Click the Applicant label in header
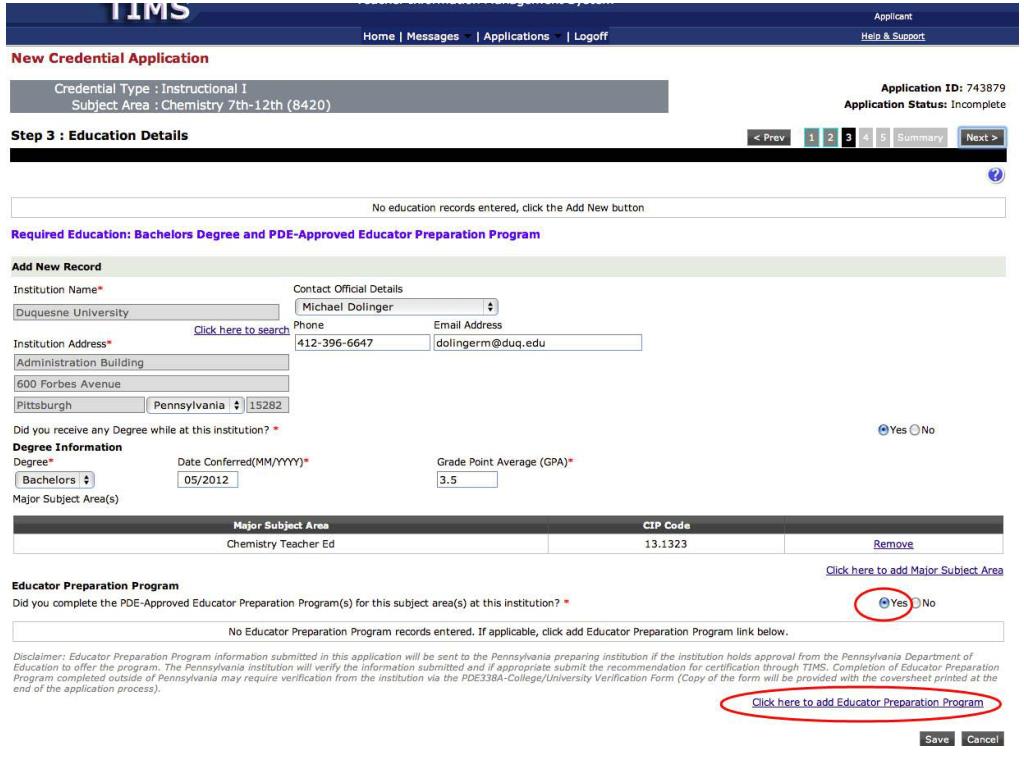Screen dimensions: 1024x768 pyautogui.click(x=893, y=16)
